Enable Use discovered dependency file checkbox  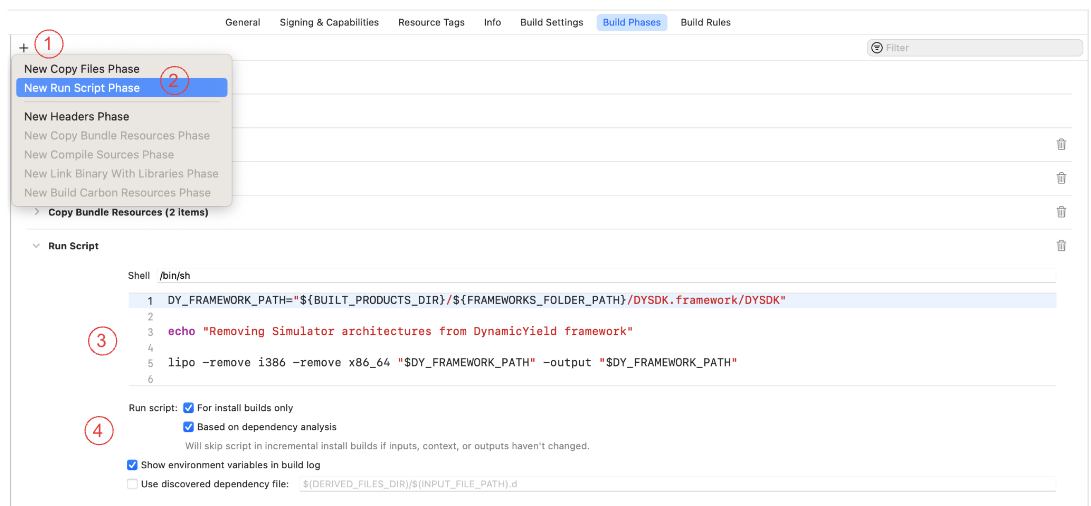132,484
